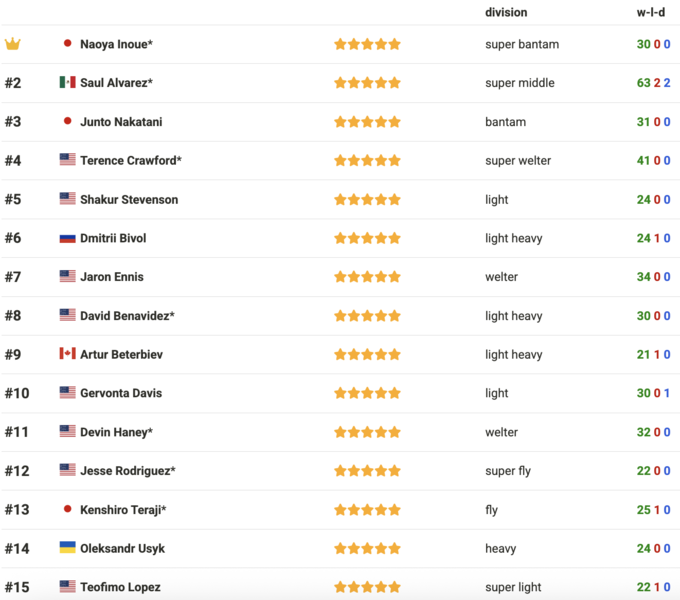Click the Japan flag beside Naoya Inoue
This screenshot has height=600, width=680.
click(x=67, y=44)
